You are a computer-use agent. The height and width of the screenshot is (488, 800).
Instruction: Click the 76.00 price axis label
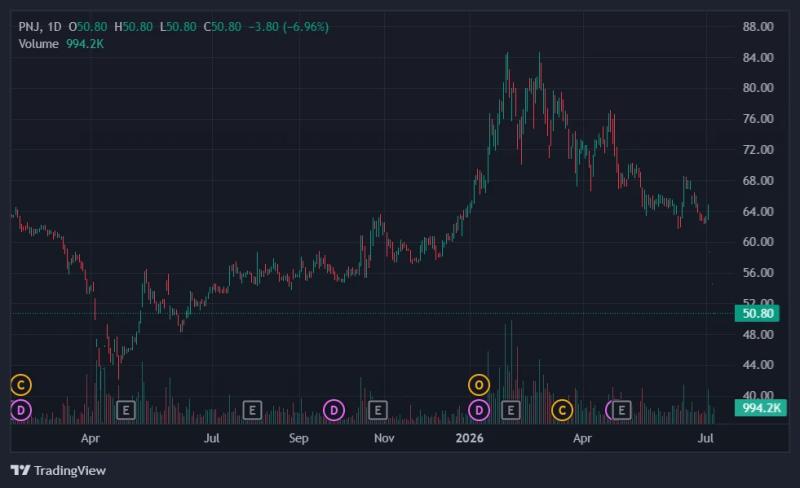click(758, 118)
